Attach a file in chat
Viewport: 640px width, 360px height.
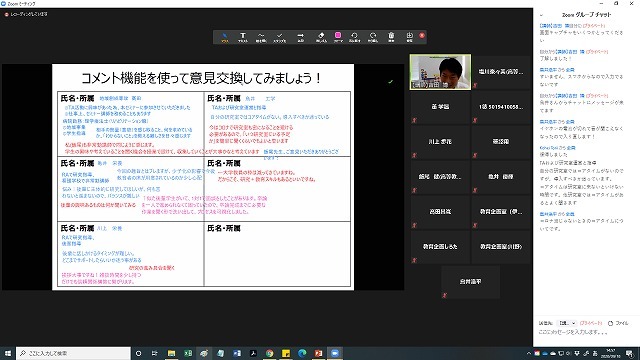click(618, 323)
